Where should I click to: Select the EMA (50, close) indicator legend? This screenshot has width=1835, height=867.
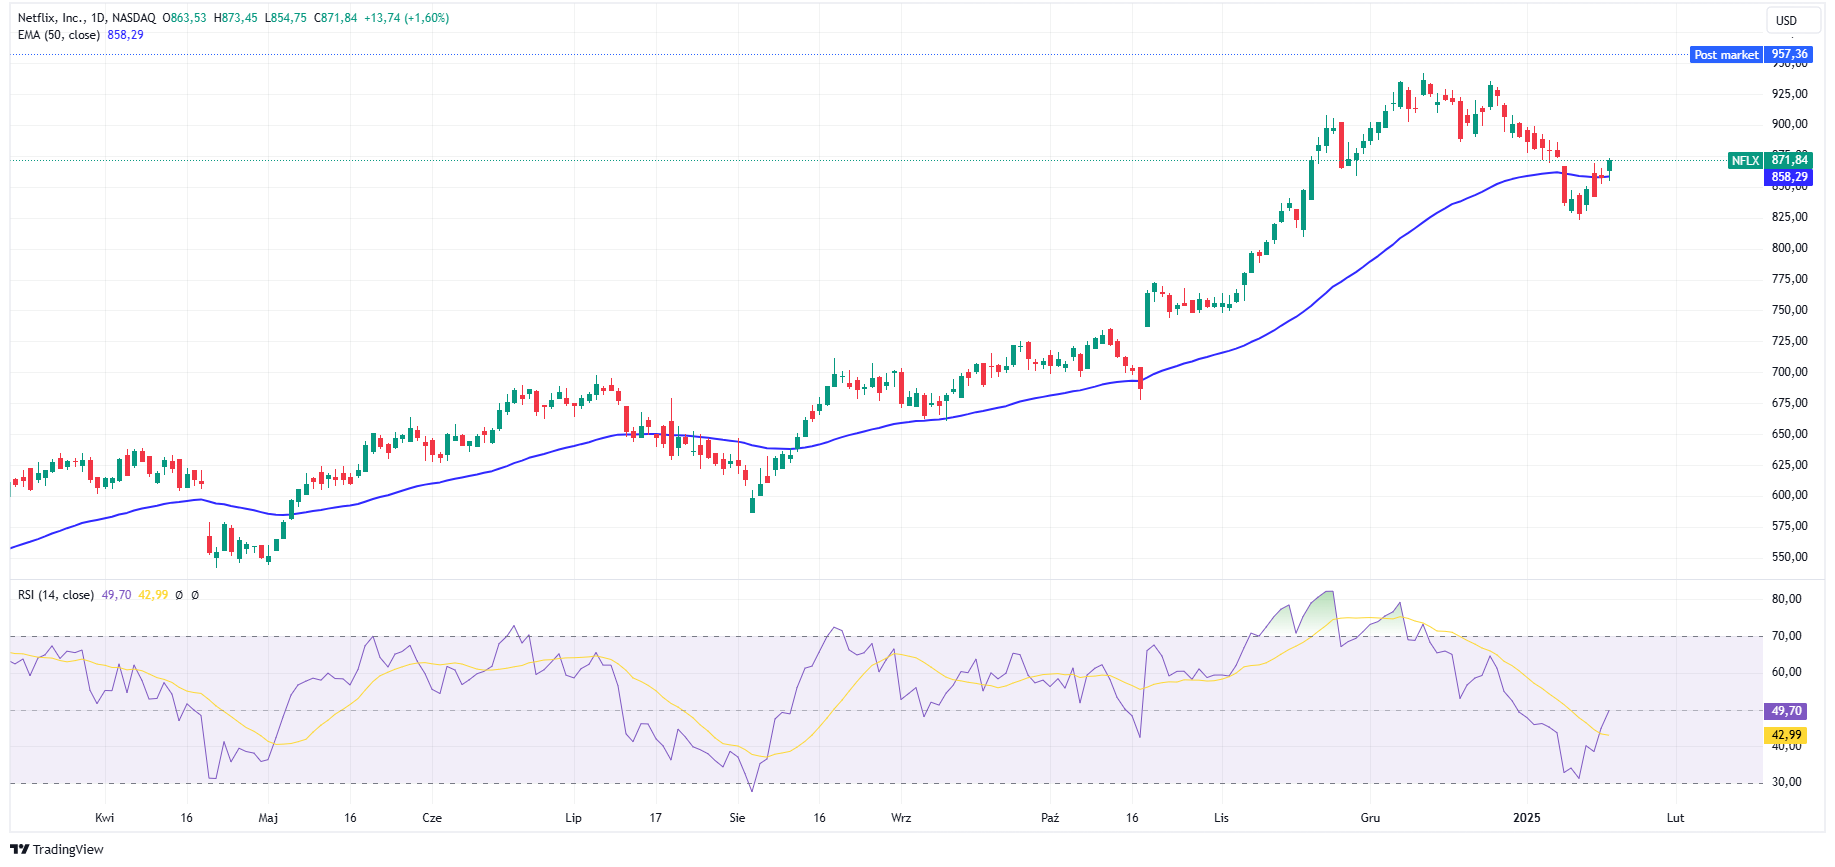coord(59,35)
